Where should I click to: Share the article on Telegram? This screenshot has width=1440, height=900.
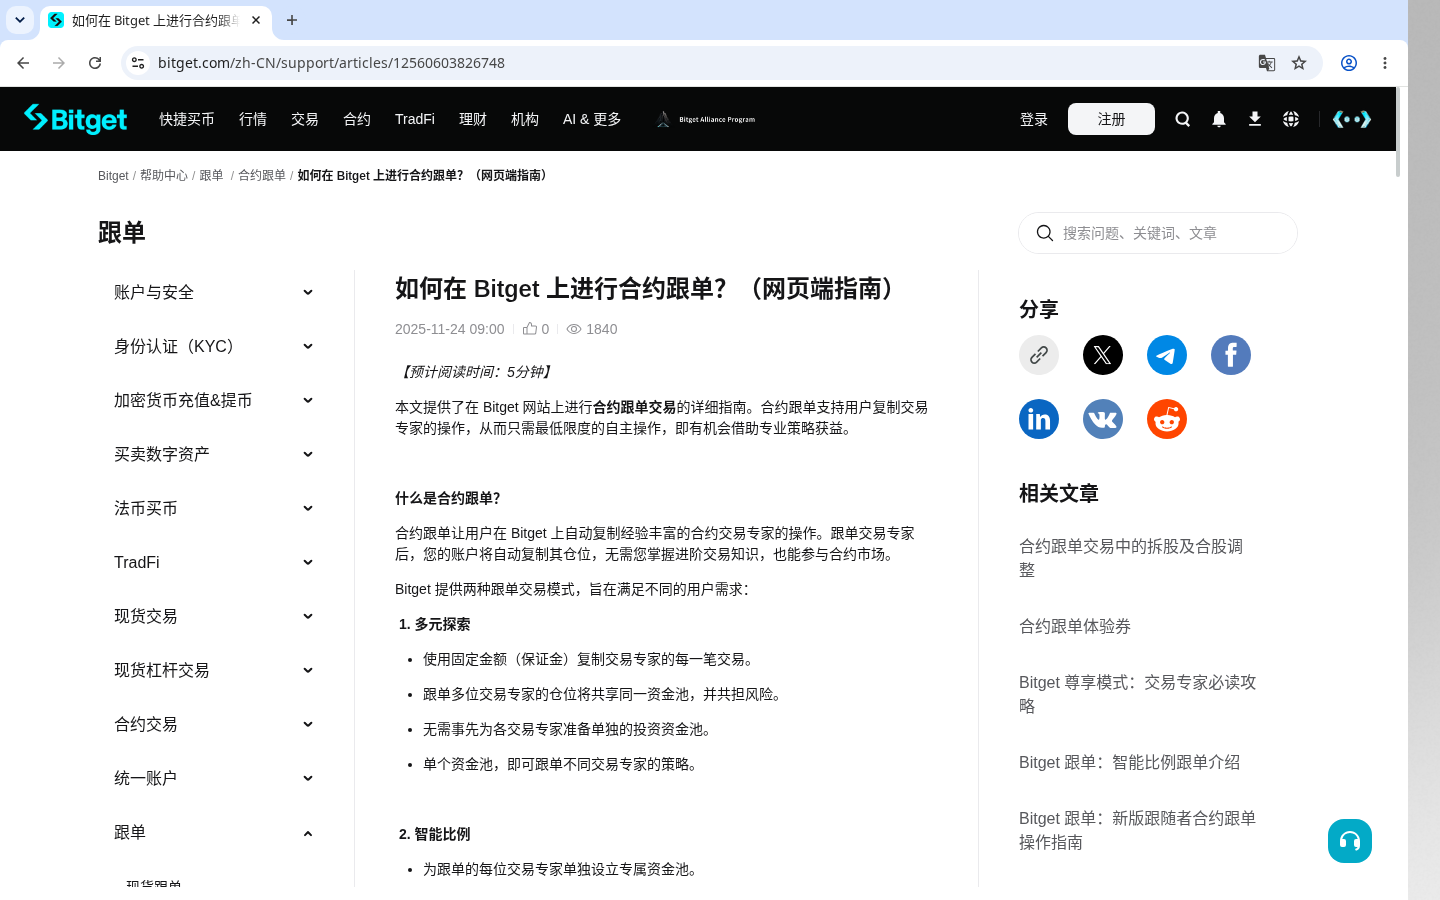point(1167,355)
